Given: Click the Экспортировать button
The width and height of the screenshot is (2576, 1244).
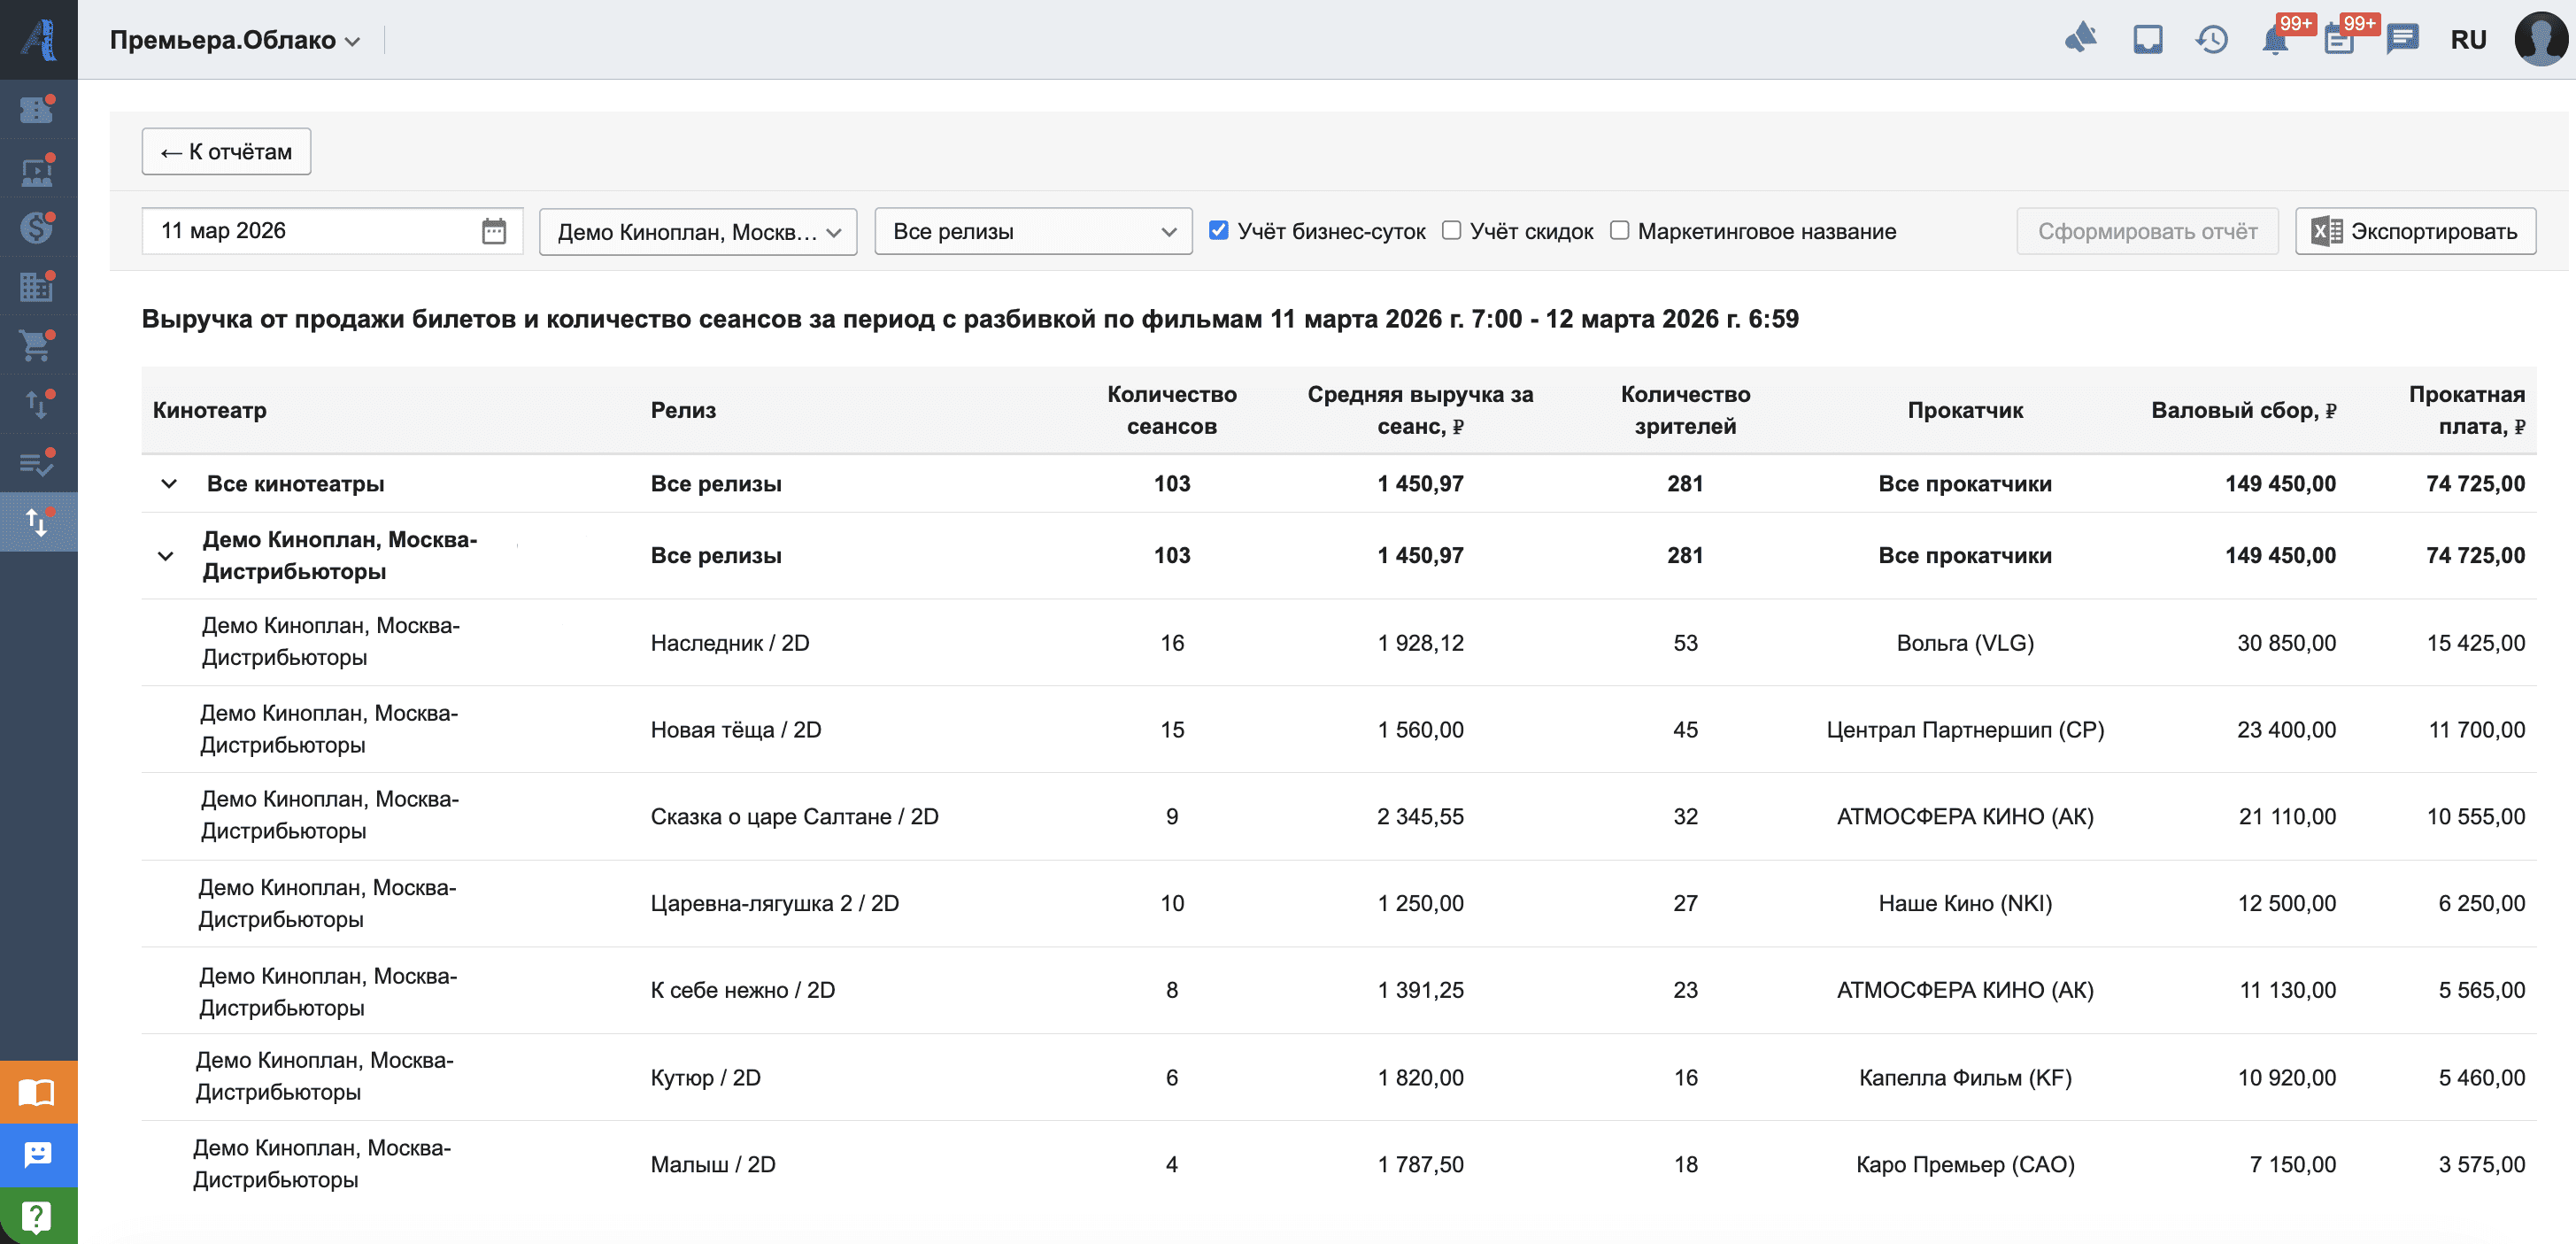Looking at the screenshot, I should tap(2414, 232).
